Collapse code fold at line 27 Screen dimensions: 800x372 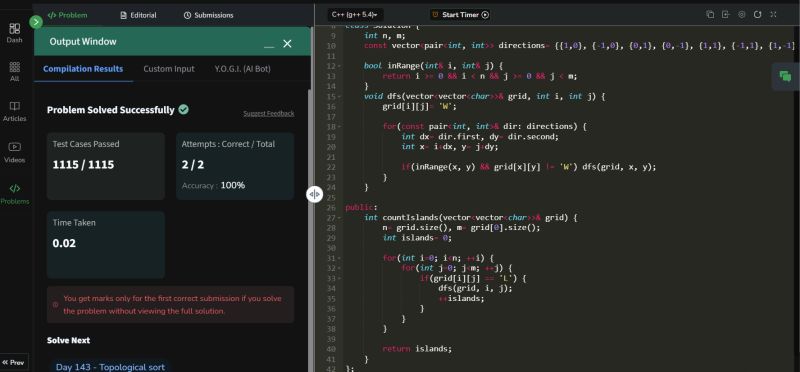[340, 218]
